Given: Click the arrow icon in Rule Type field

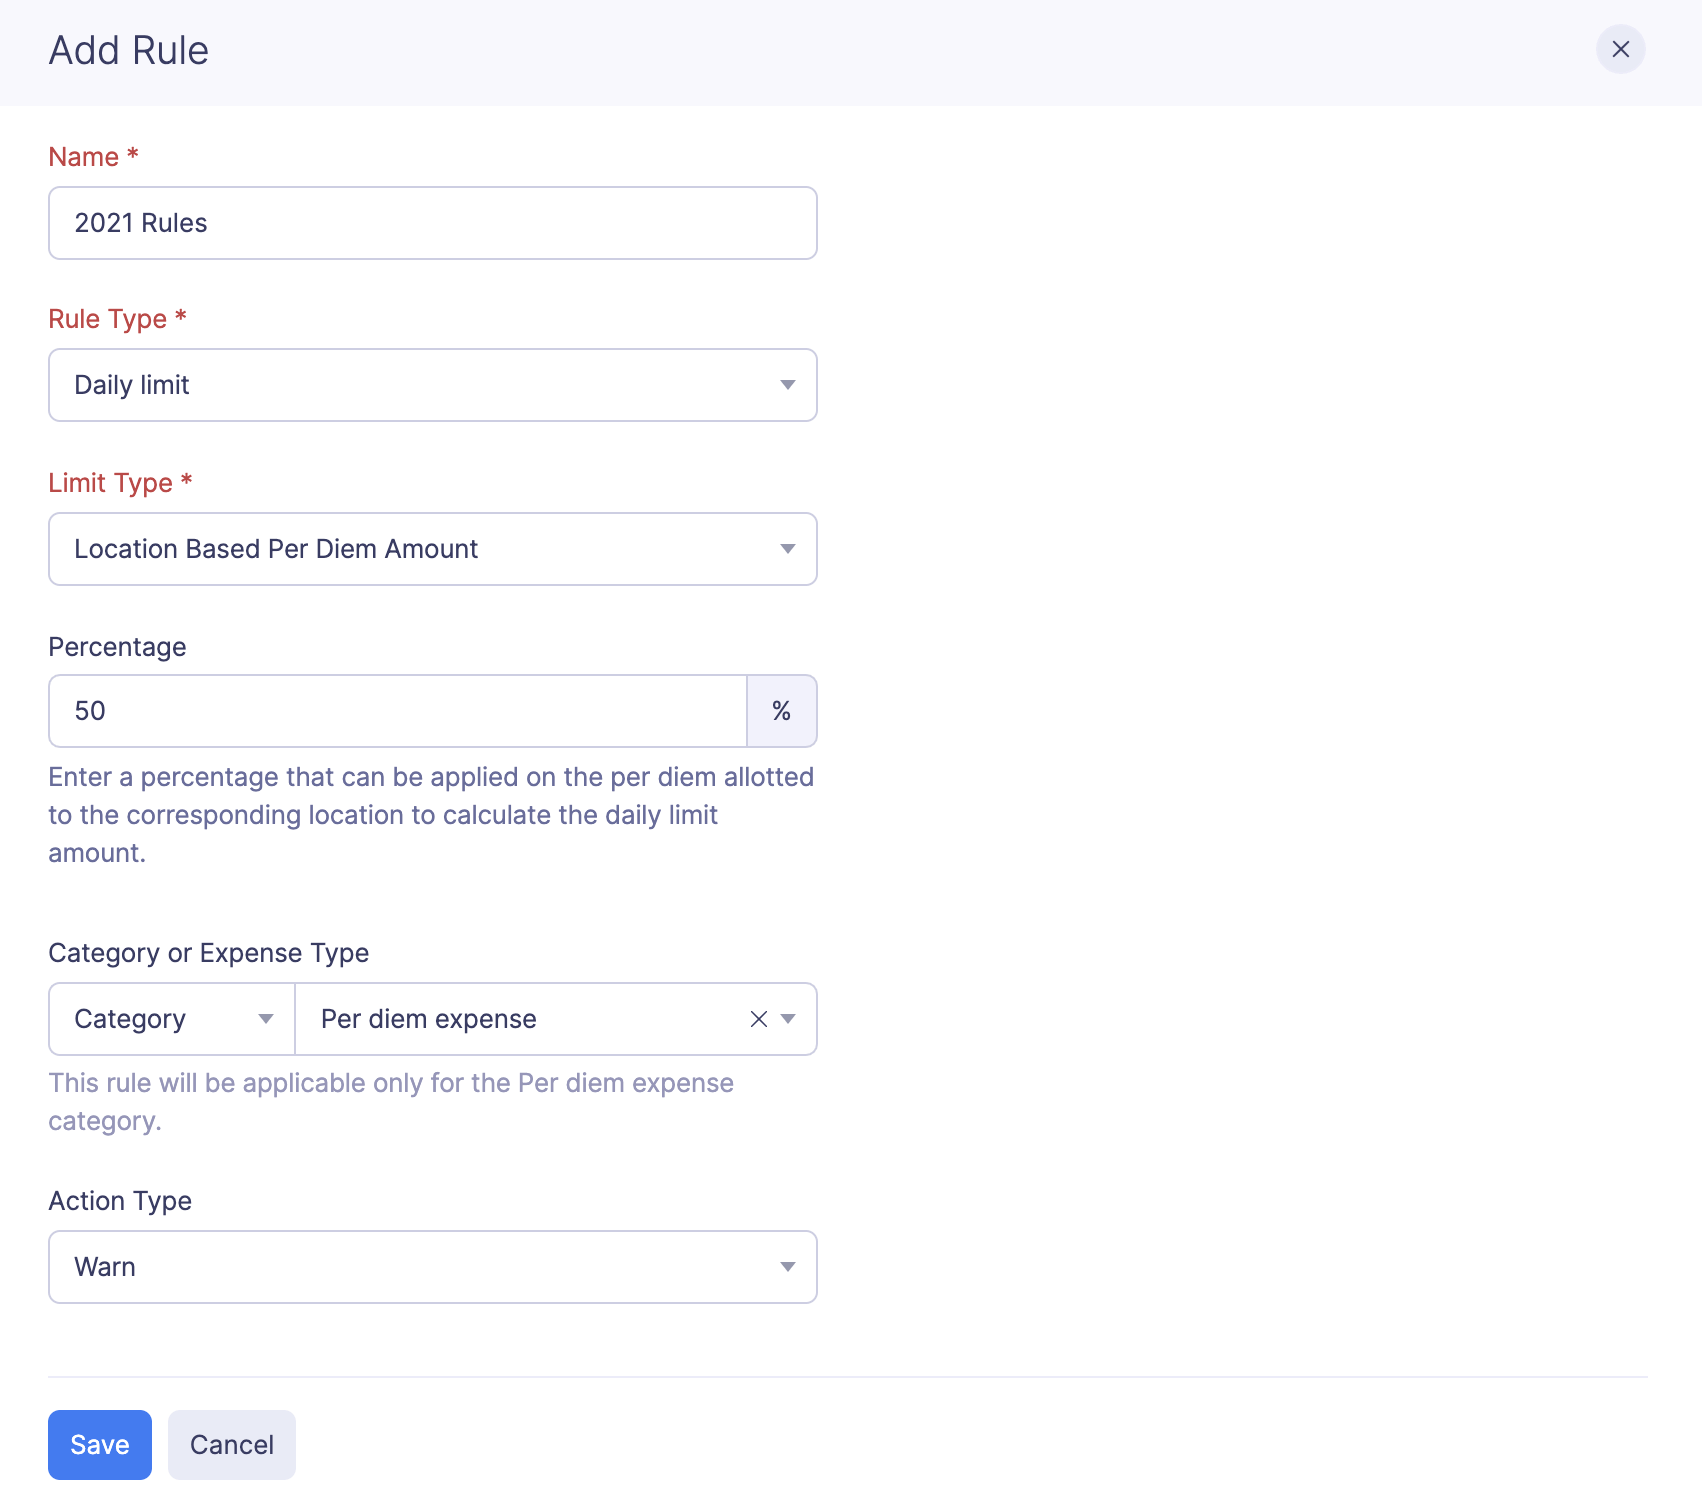Looking at the screenshot, I should [x=788, y=385].
